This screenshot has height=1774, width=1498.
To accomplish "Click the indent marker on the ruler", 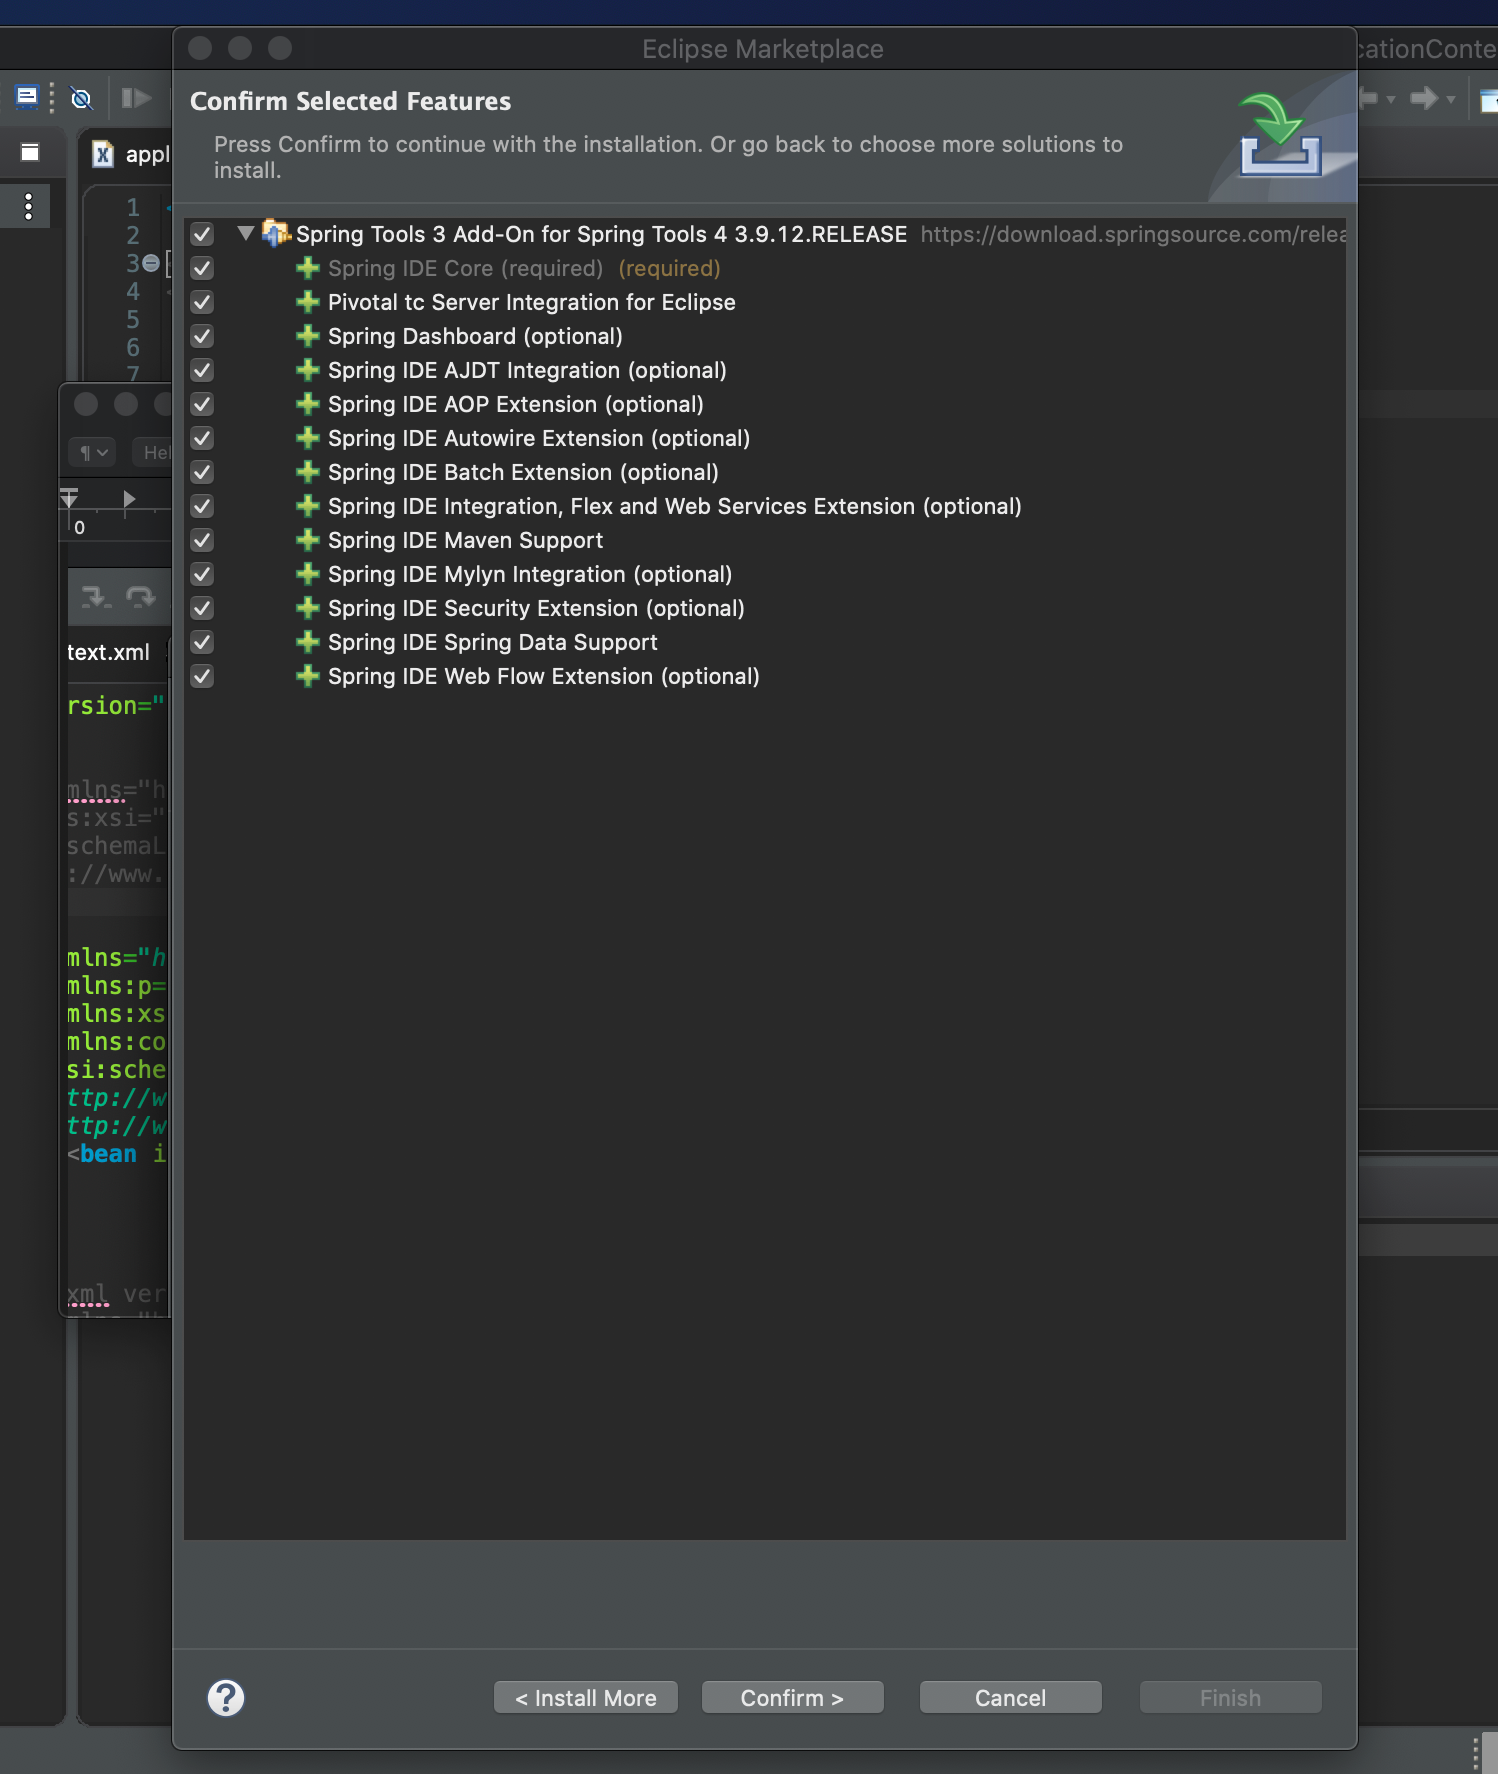I will 69,499.
